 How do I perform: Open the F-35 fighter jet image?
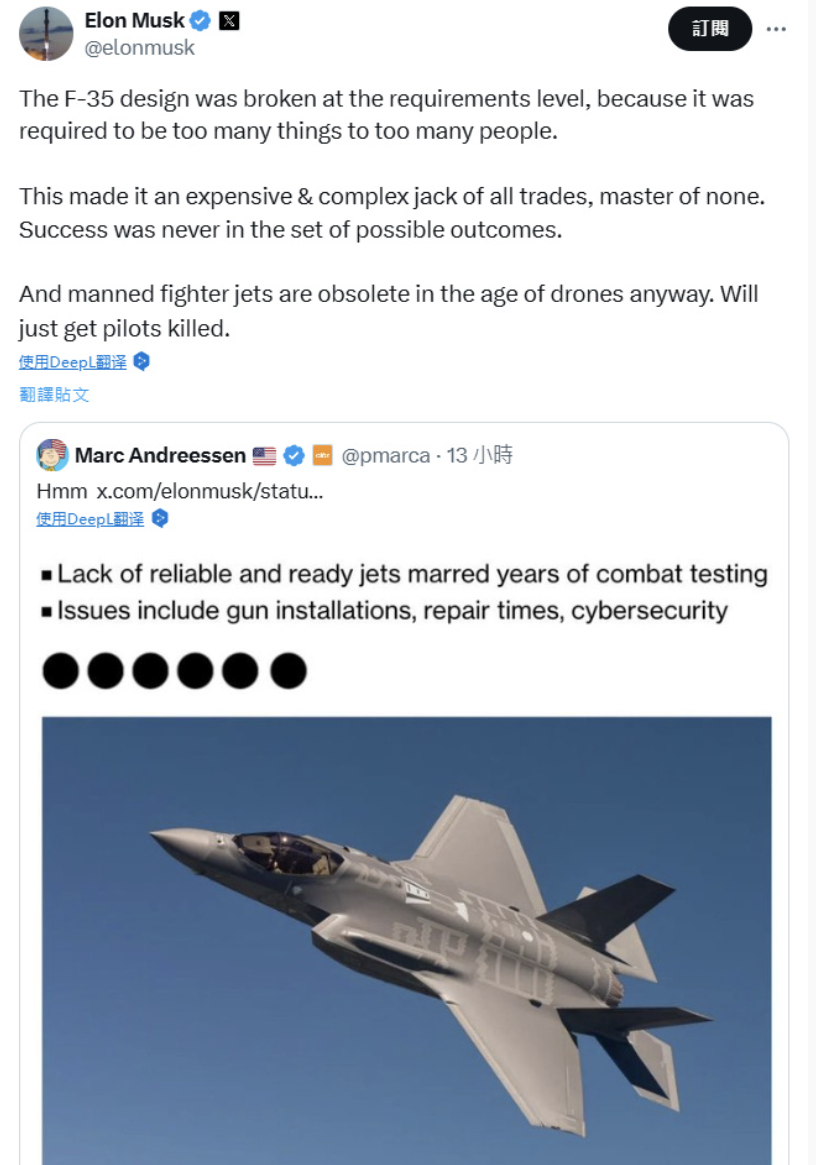(406, 938)
